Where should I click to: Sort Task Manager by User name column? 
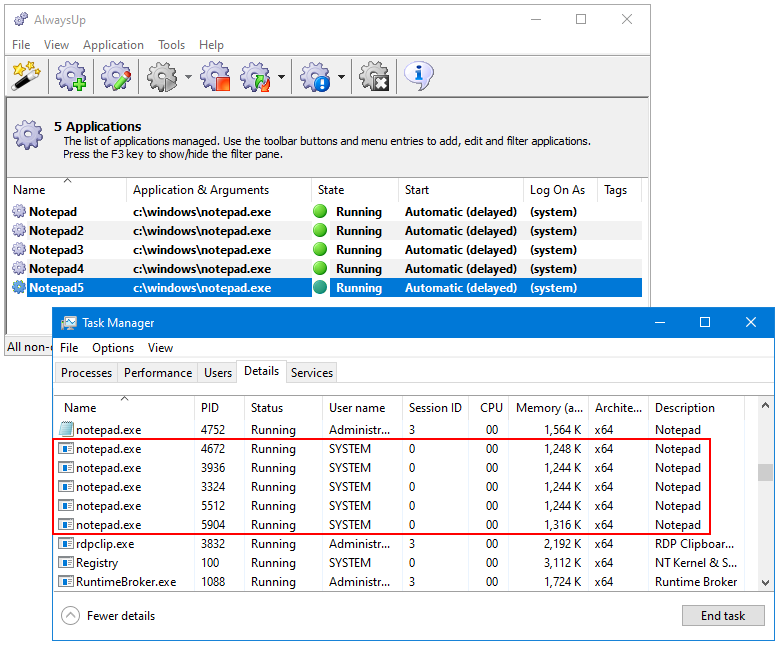click(362, 408)
